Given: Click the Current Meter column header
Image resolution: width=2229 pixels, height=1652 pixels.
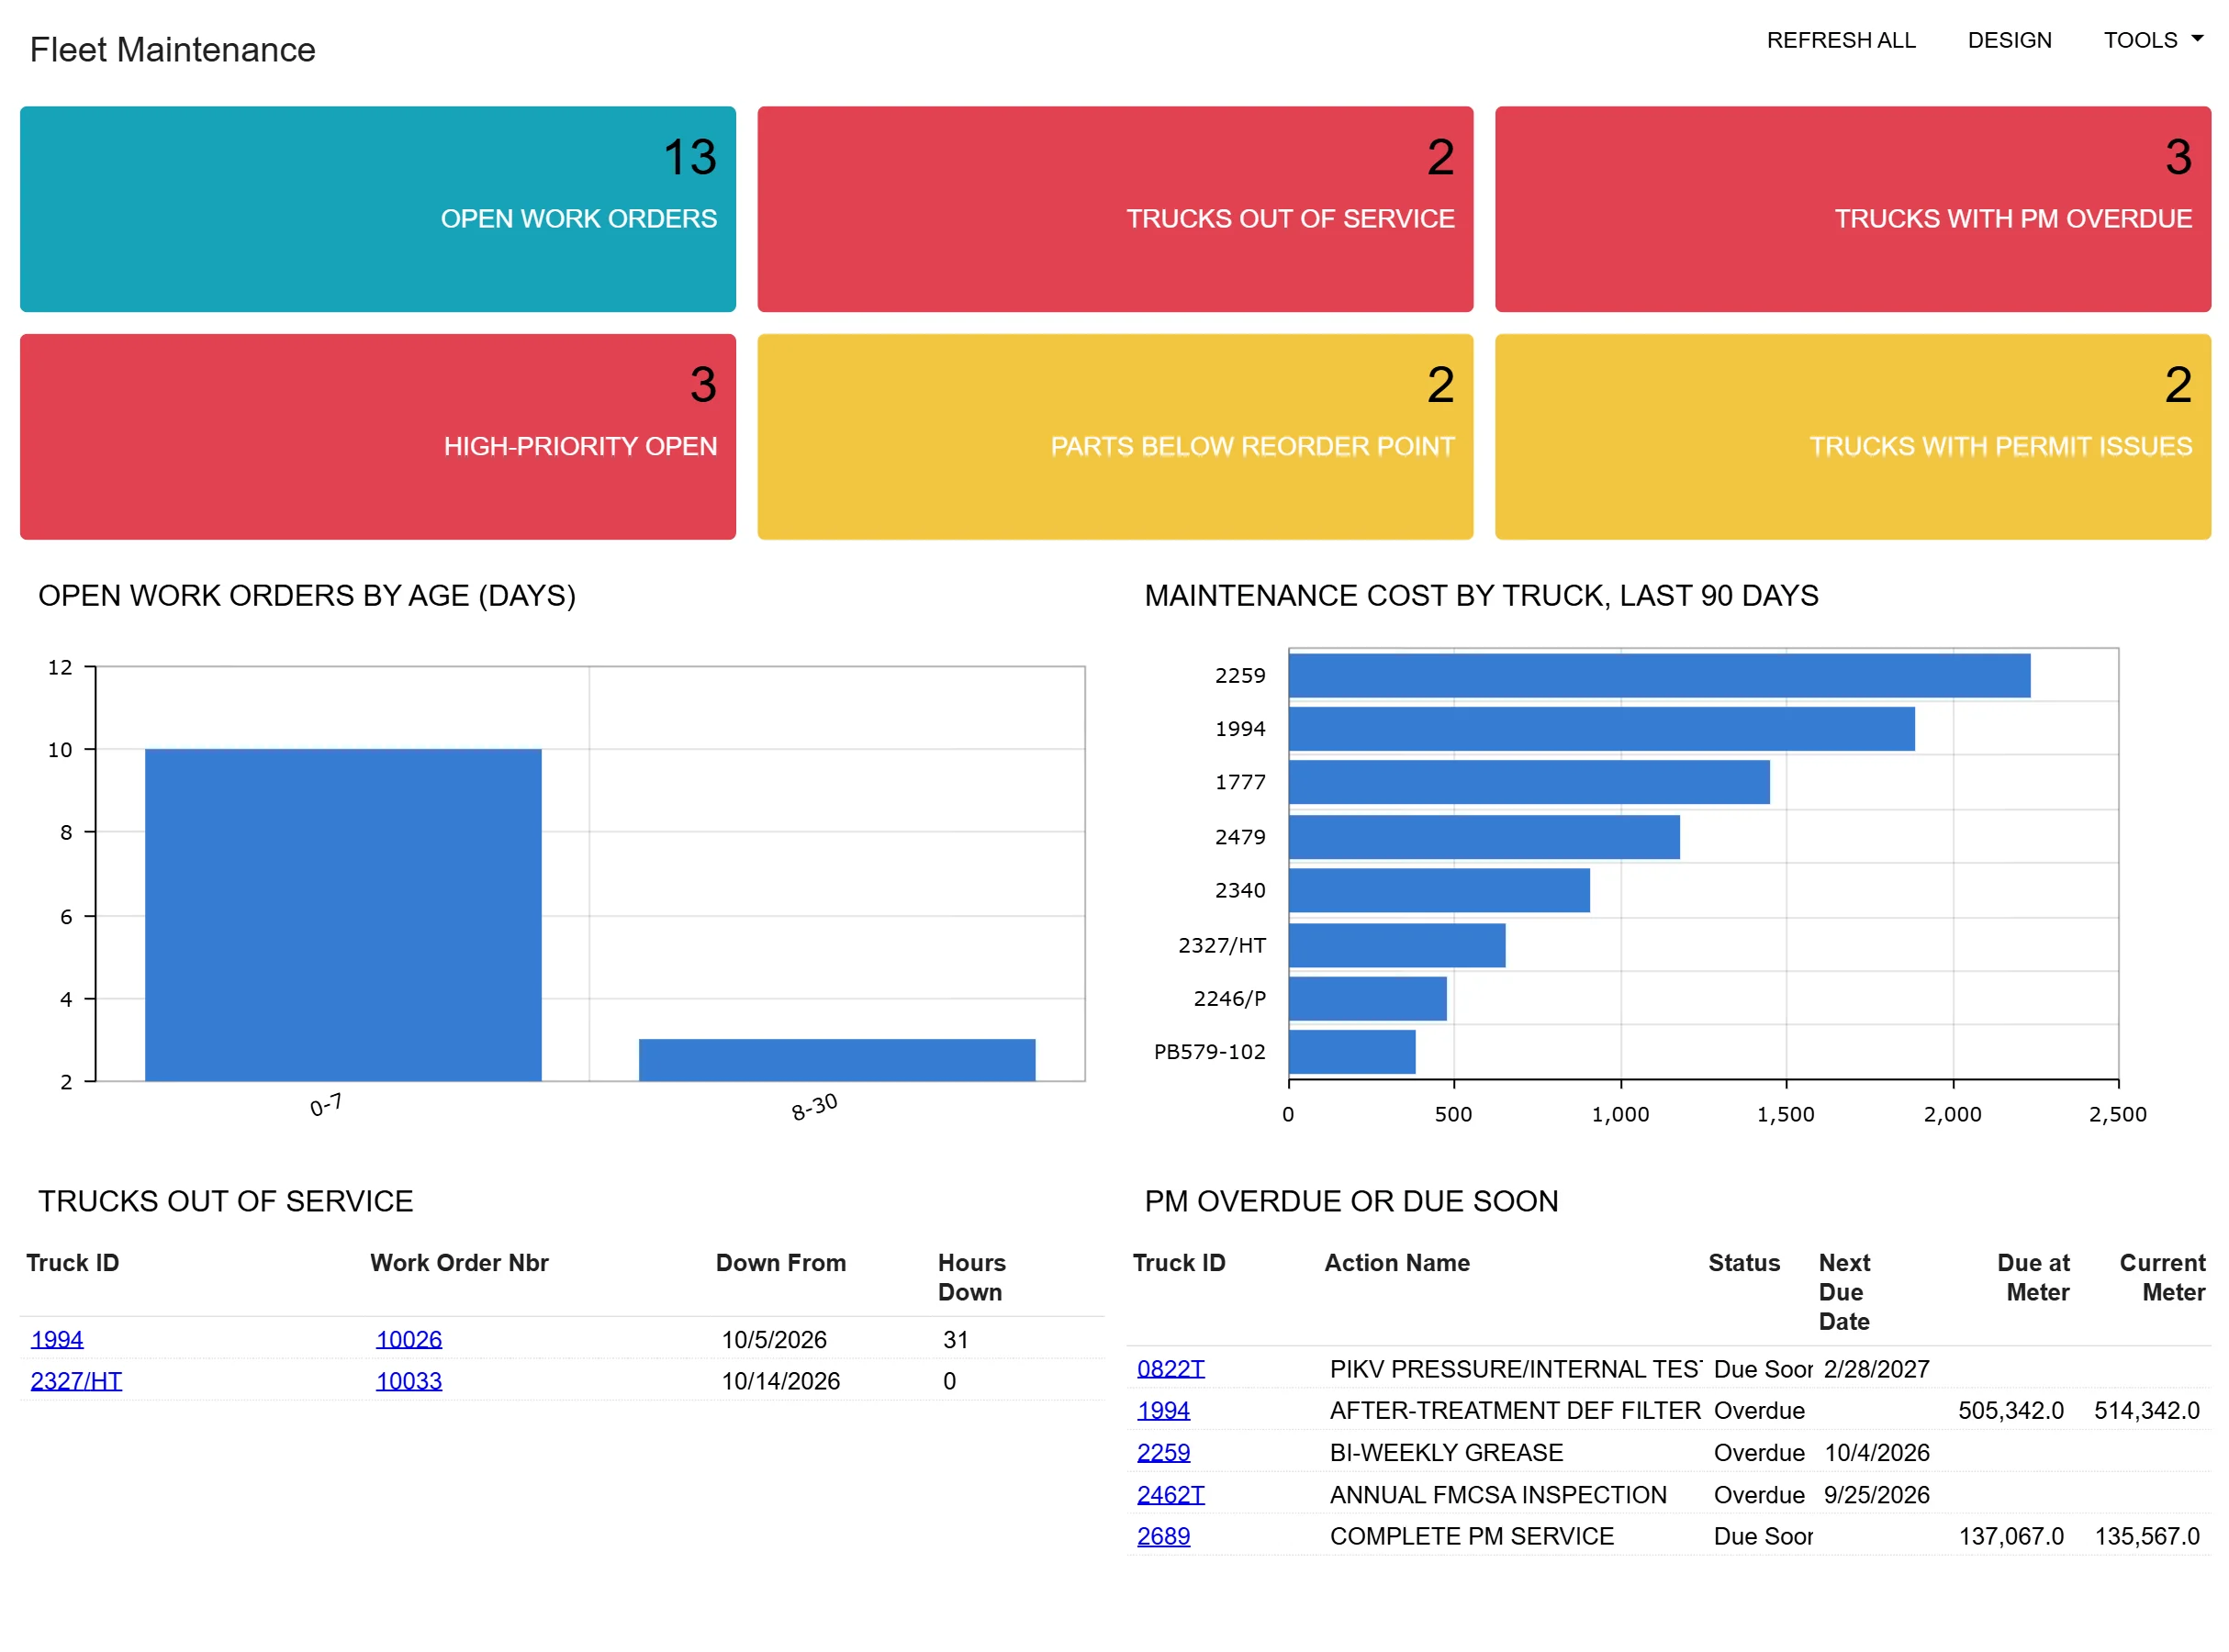Looking at the screenshot, I should pyautogui.click(x=2161, y=1277).
